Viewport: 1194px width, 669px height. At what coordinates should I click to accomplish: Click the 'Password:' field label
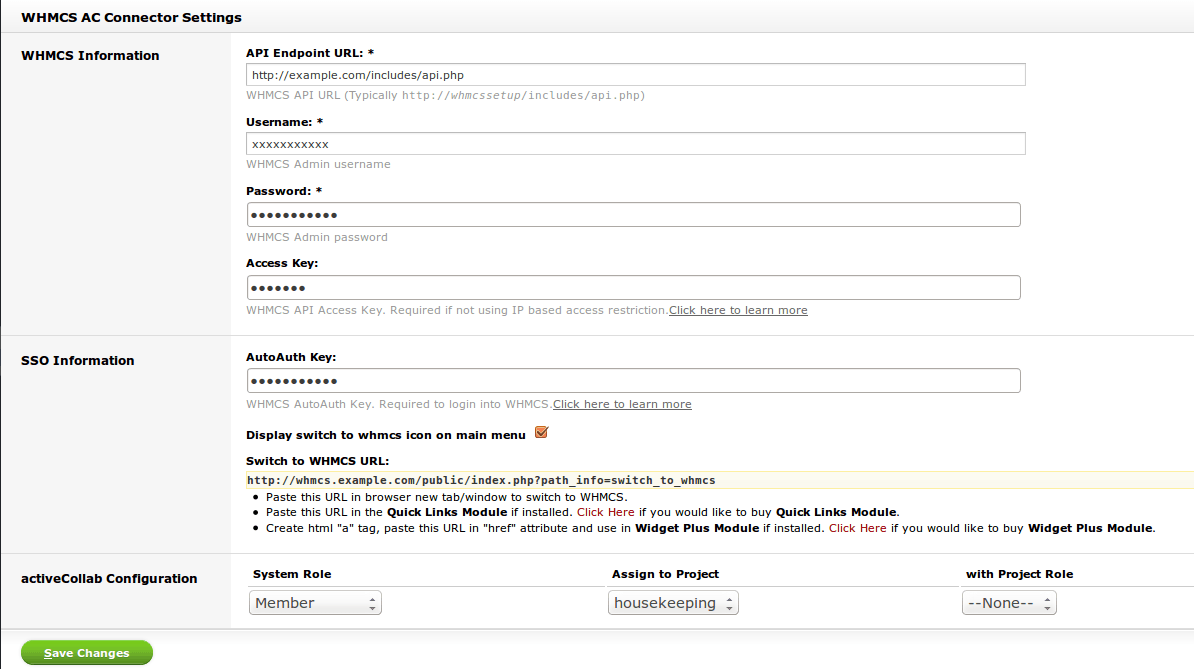[x=284, y=191]
